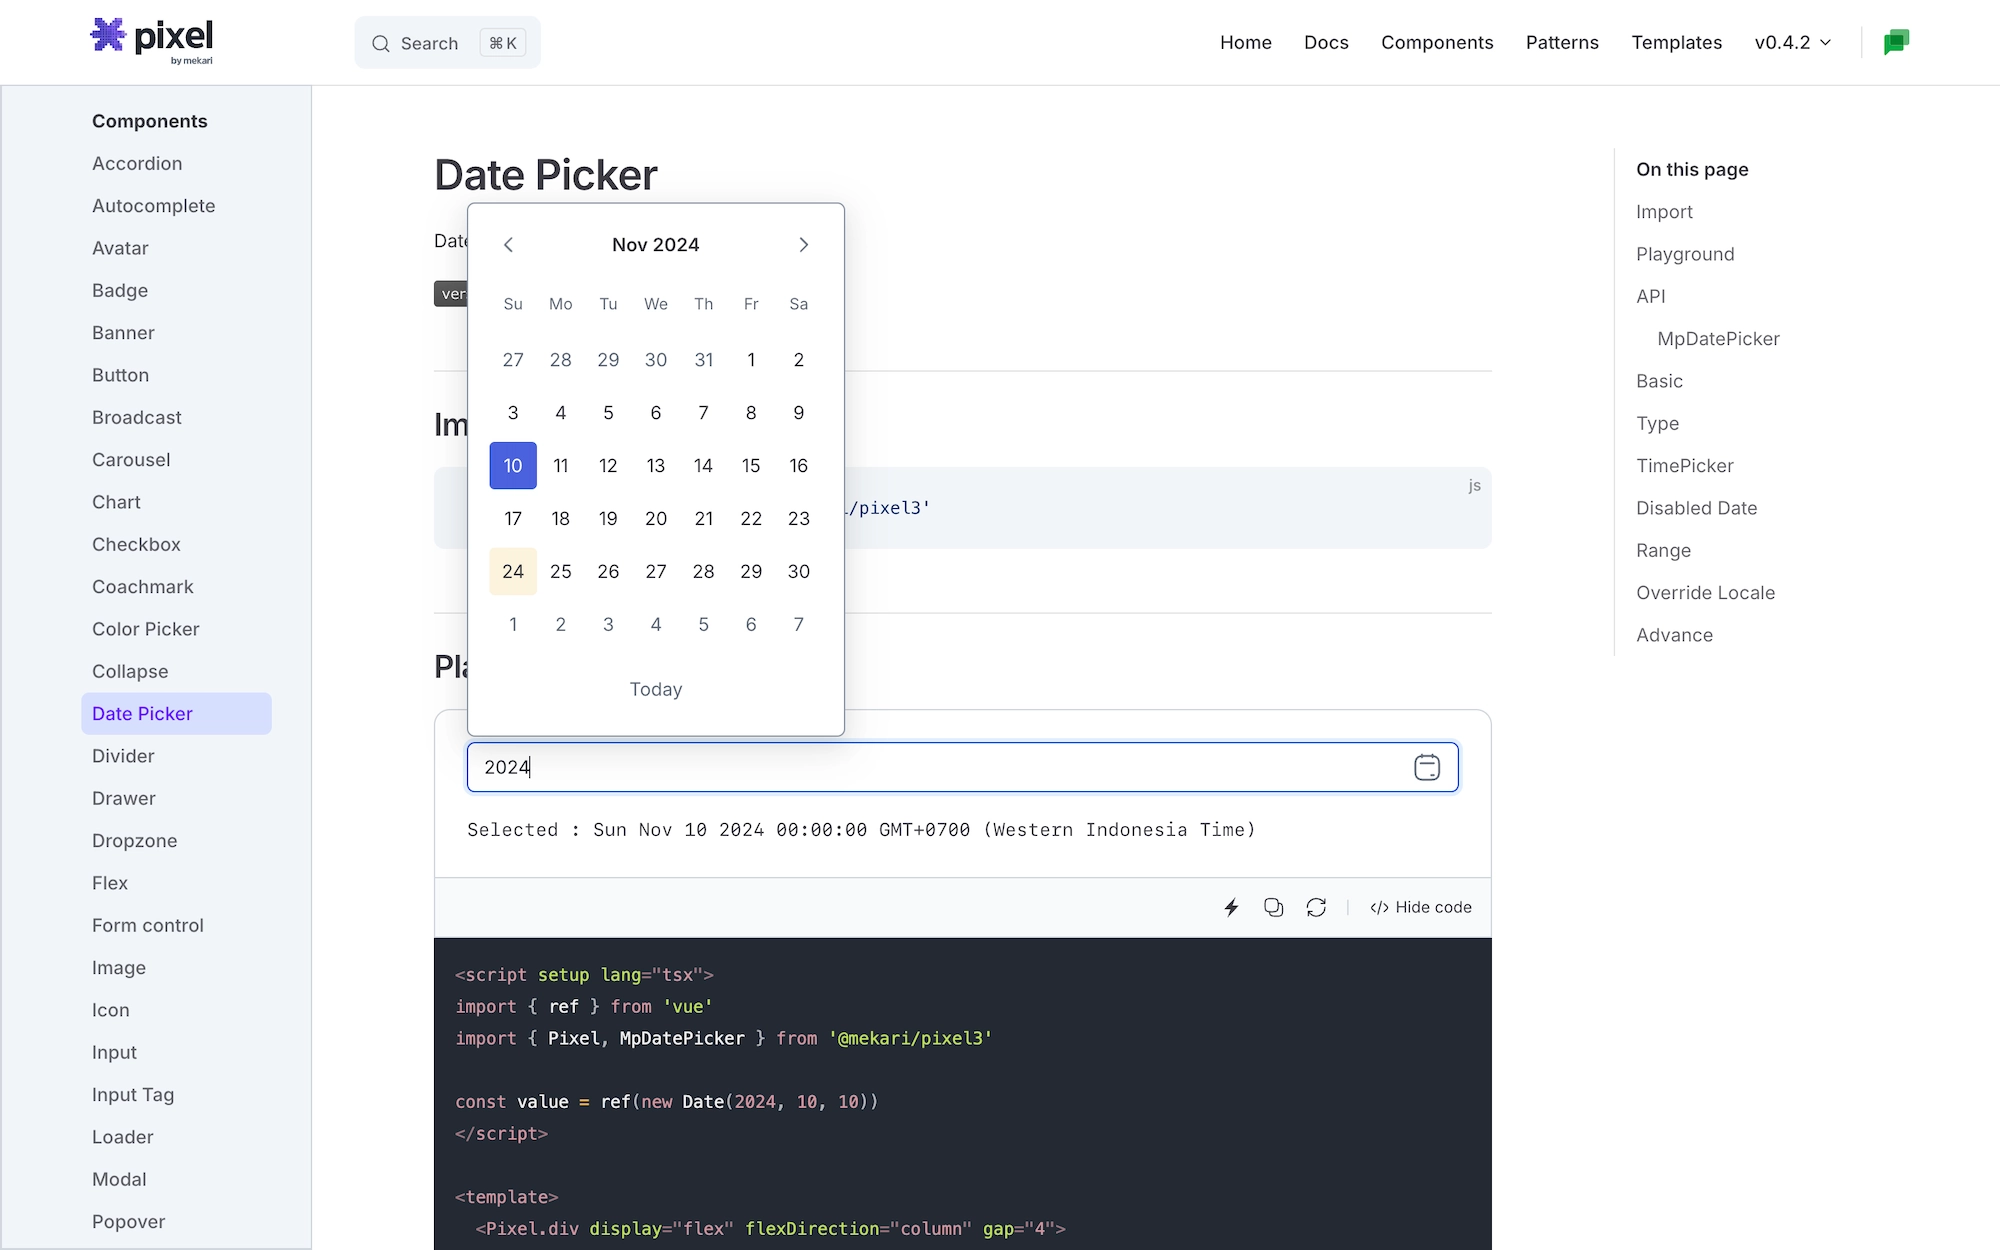Screen dimensions: 2000x1250
Task: Select selected date 10 in calendar
Action: click(513, 466)
